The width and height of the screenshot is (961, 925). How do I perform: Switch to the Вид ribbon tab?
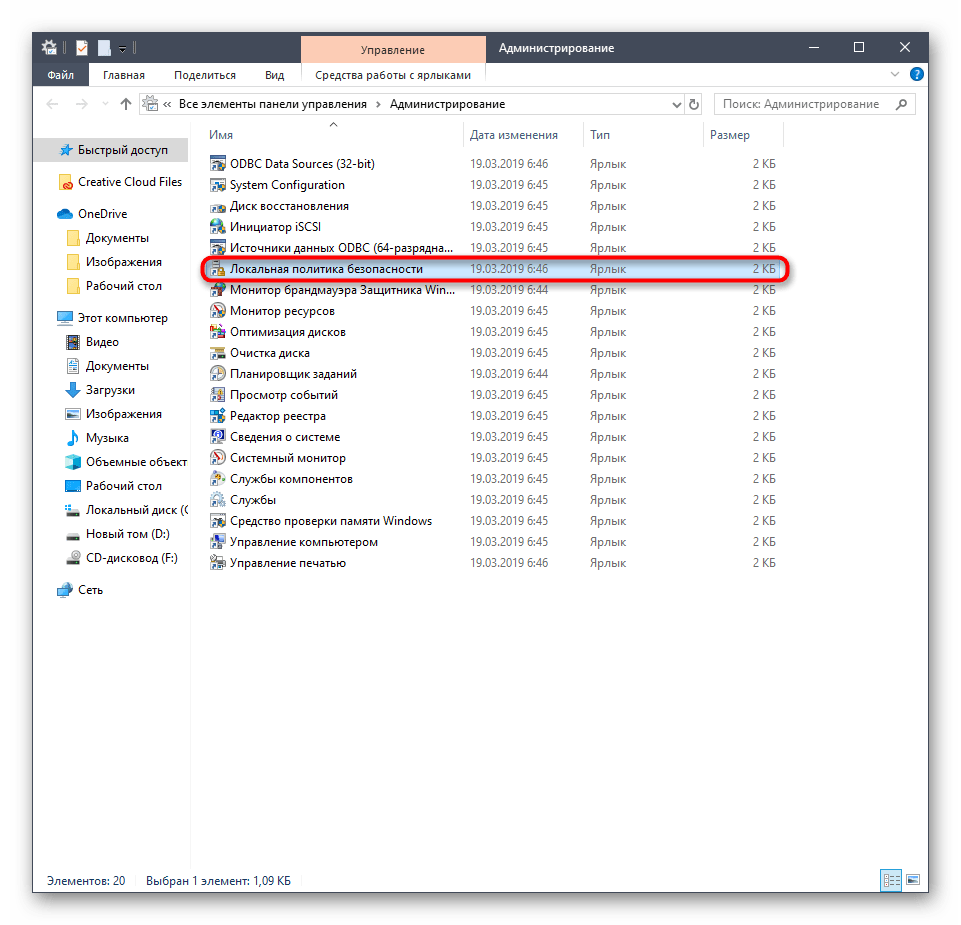[x=274, y=75]
